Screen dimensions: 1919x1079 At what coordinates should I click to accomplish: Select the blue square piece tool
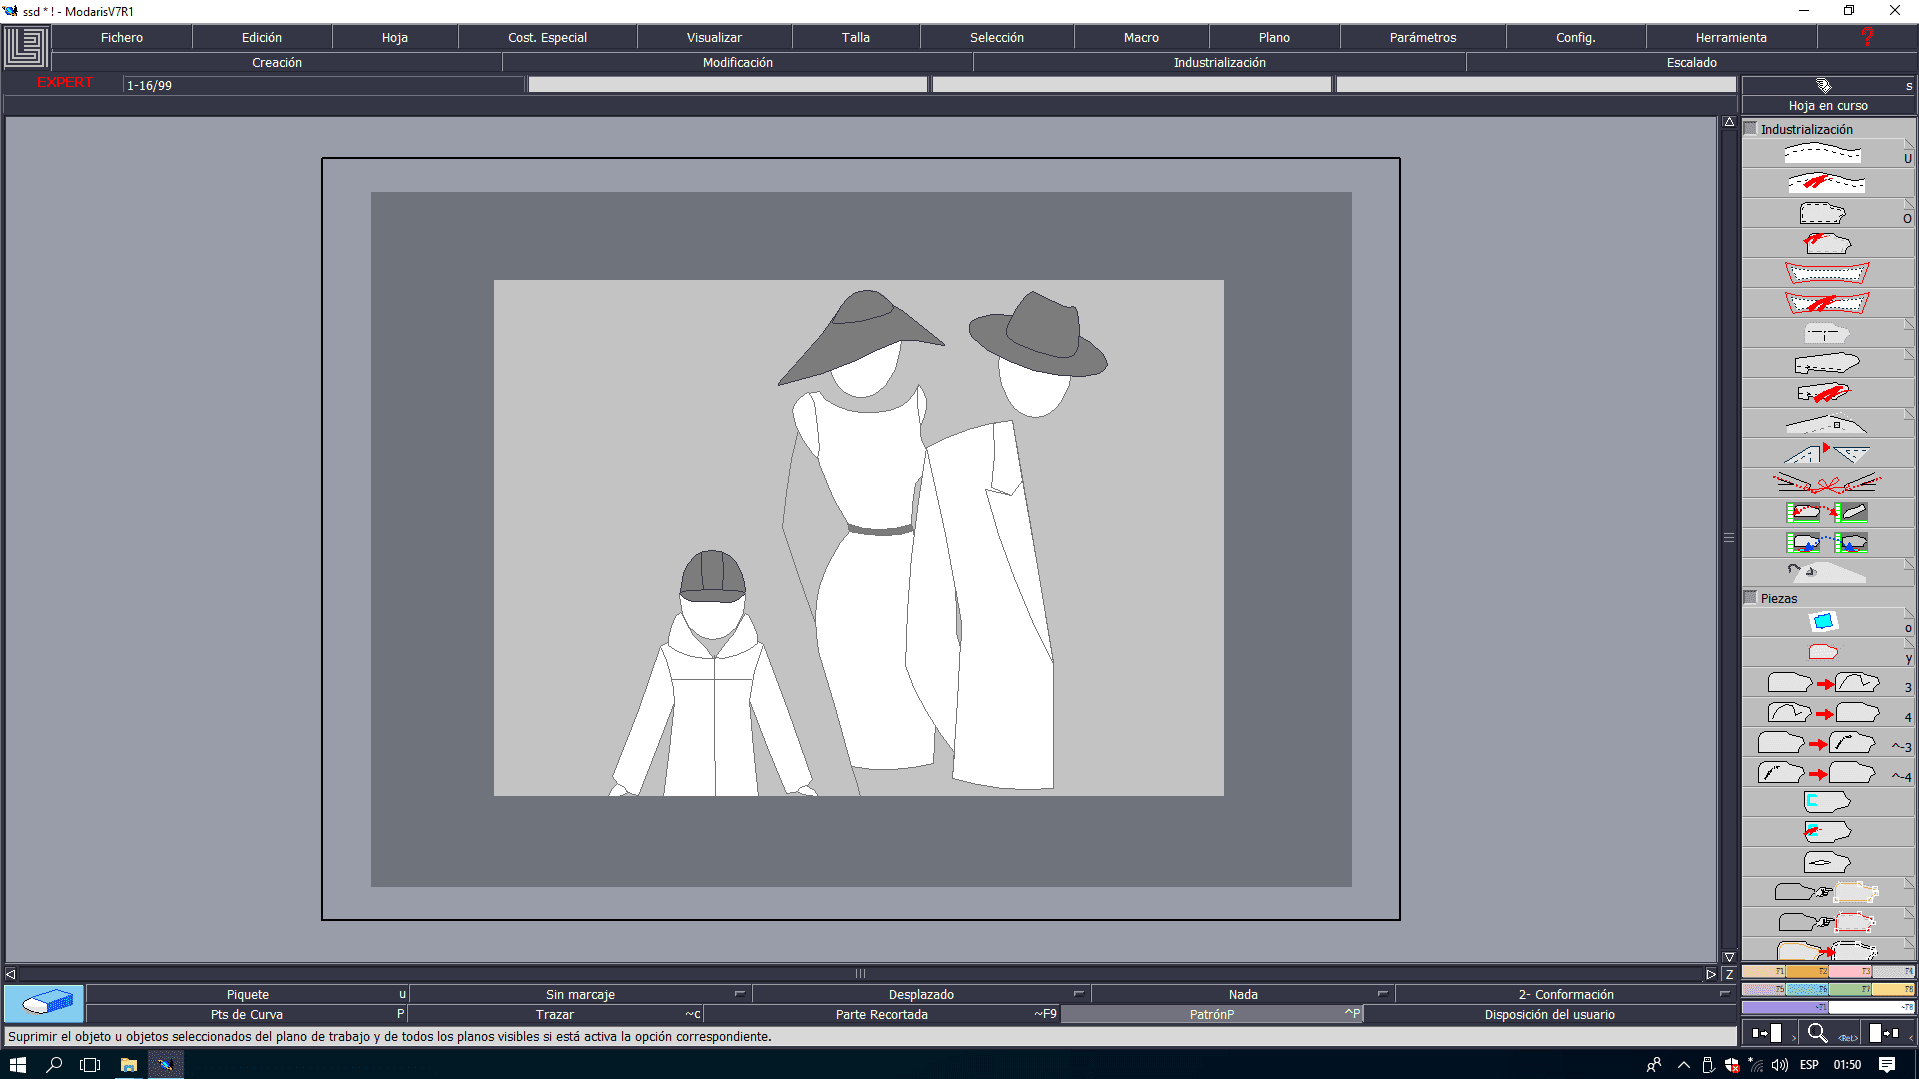click(1823, 622)
